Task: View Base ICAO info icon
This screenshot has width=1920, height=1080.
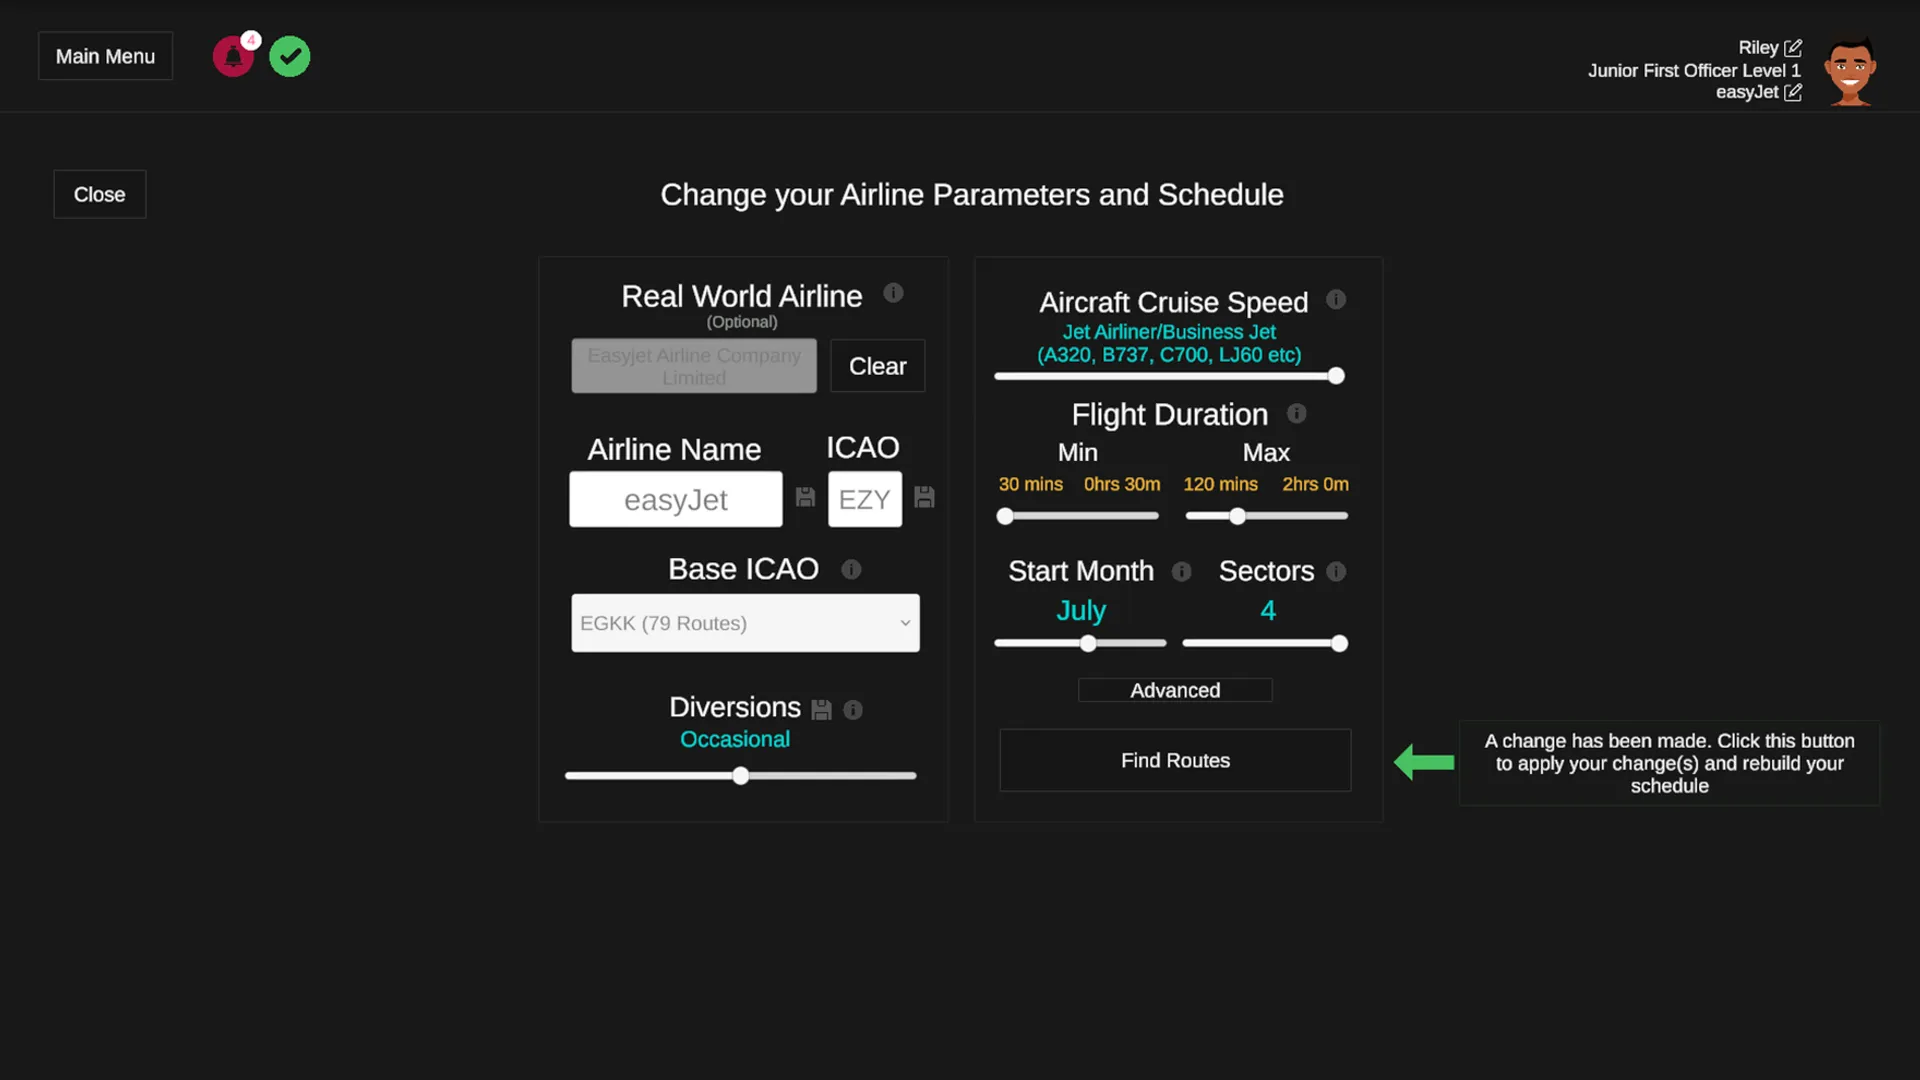Action: point(851,569)
